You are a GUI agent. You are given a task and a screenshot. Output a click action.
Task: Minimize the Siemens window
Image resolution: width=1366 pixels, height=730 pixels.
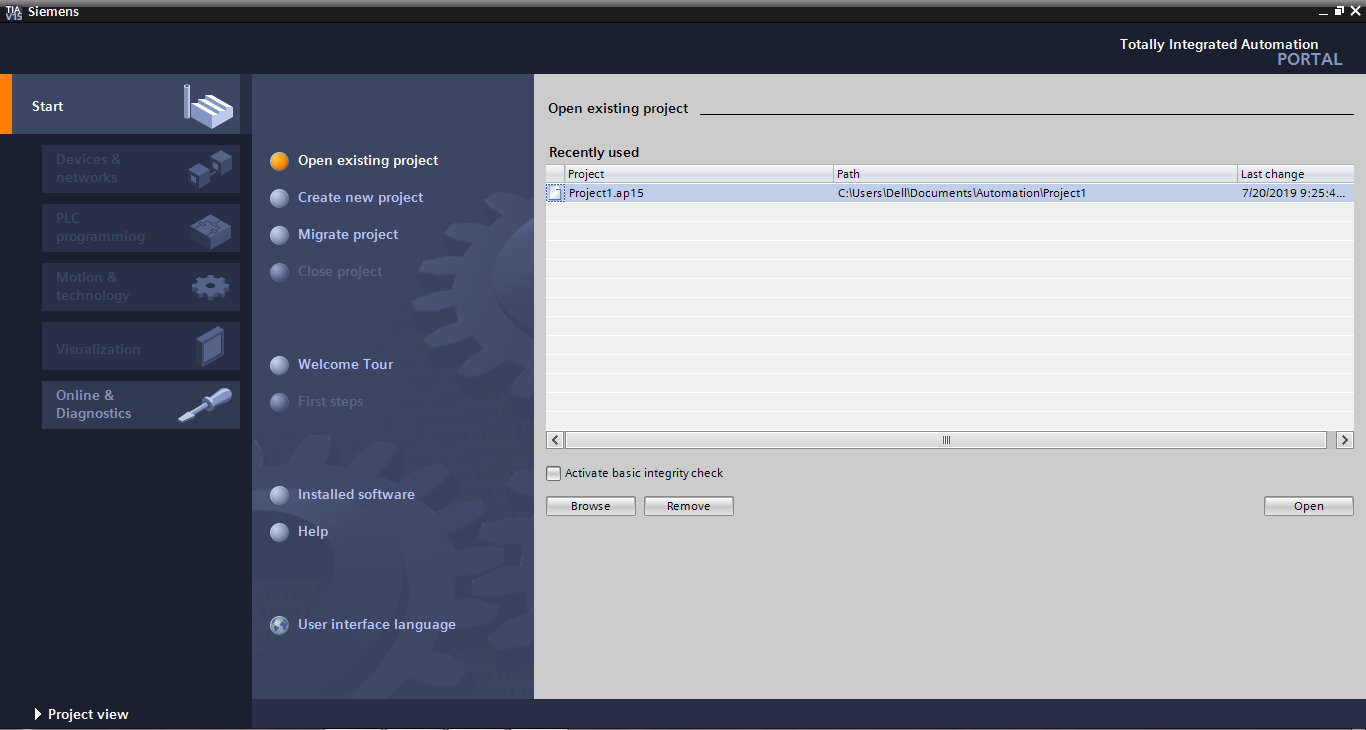(x=1323, y=11)
